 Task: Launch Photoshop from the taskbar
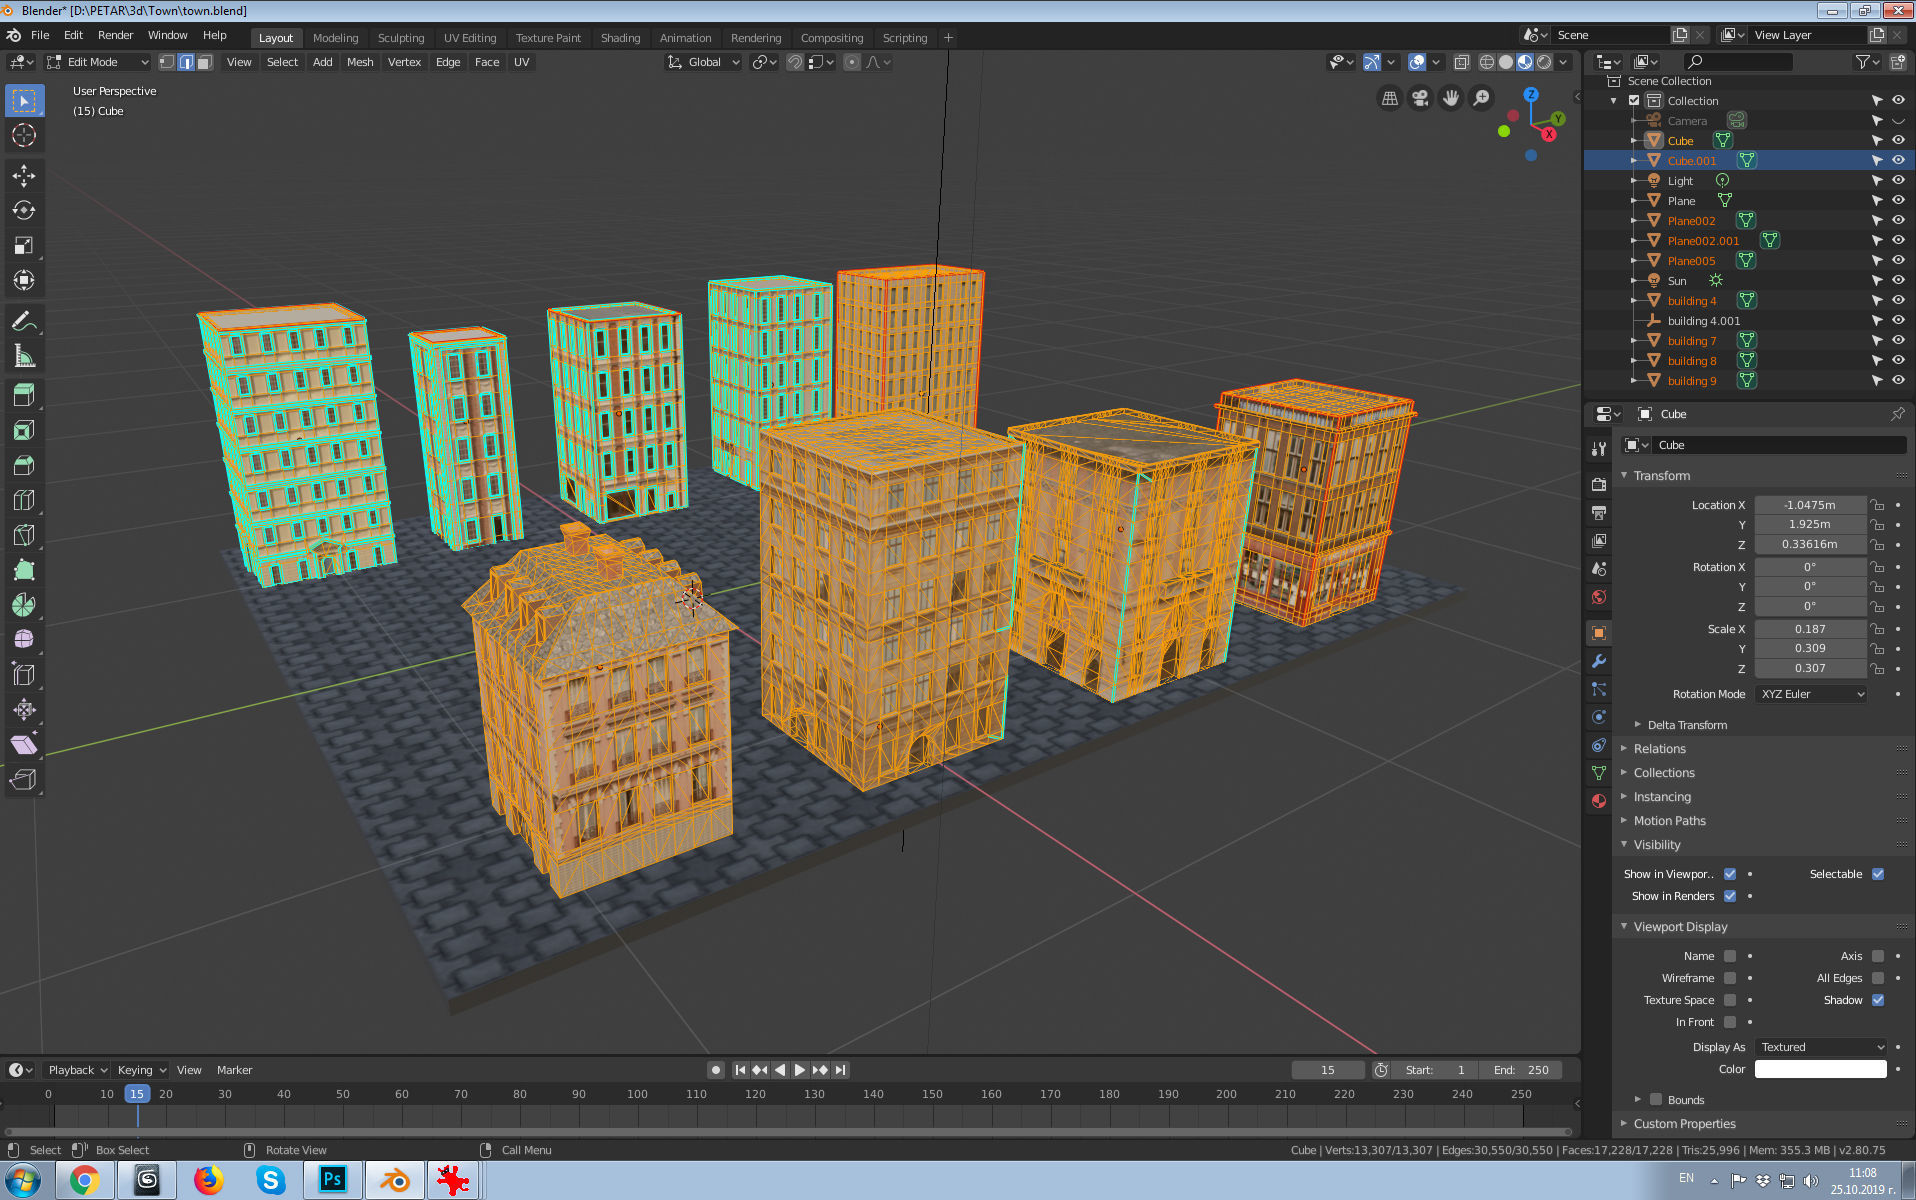(x=333, y=1180)
